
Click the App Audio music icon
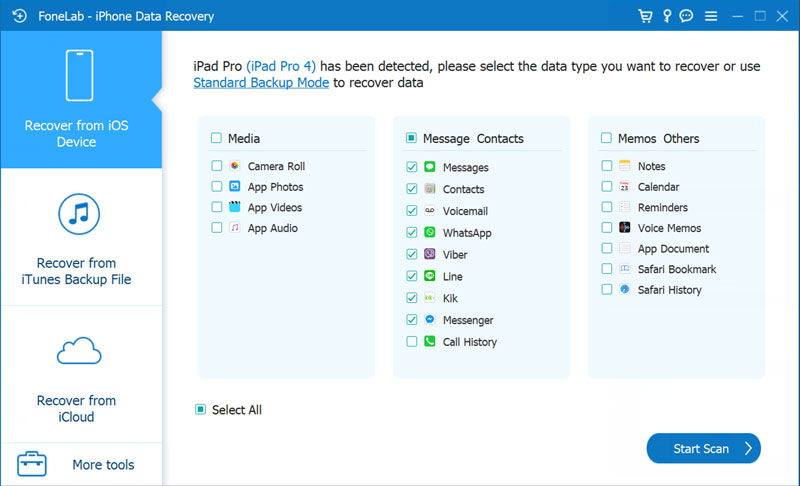coord(235,227)
